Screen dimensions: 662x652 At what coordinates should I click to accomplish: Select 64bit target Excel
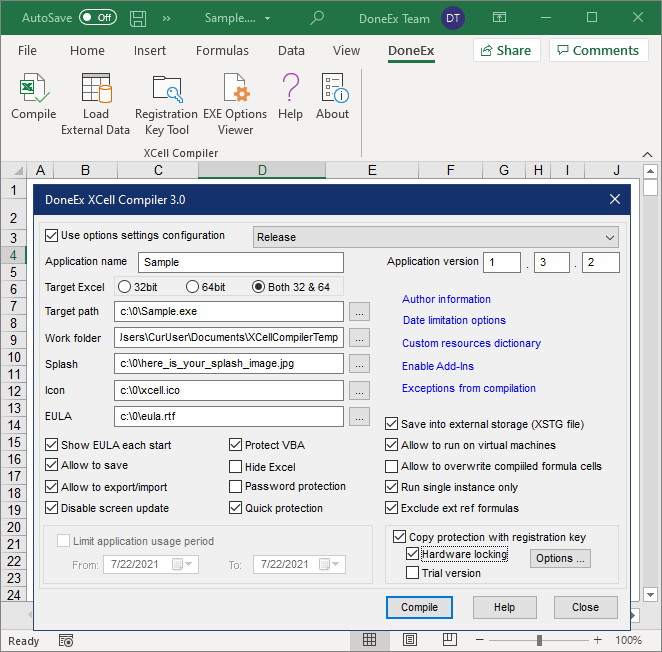(x=192, y=287)
